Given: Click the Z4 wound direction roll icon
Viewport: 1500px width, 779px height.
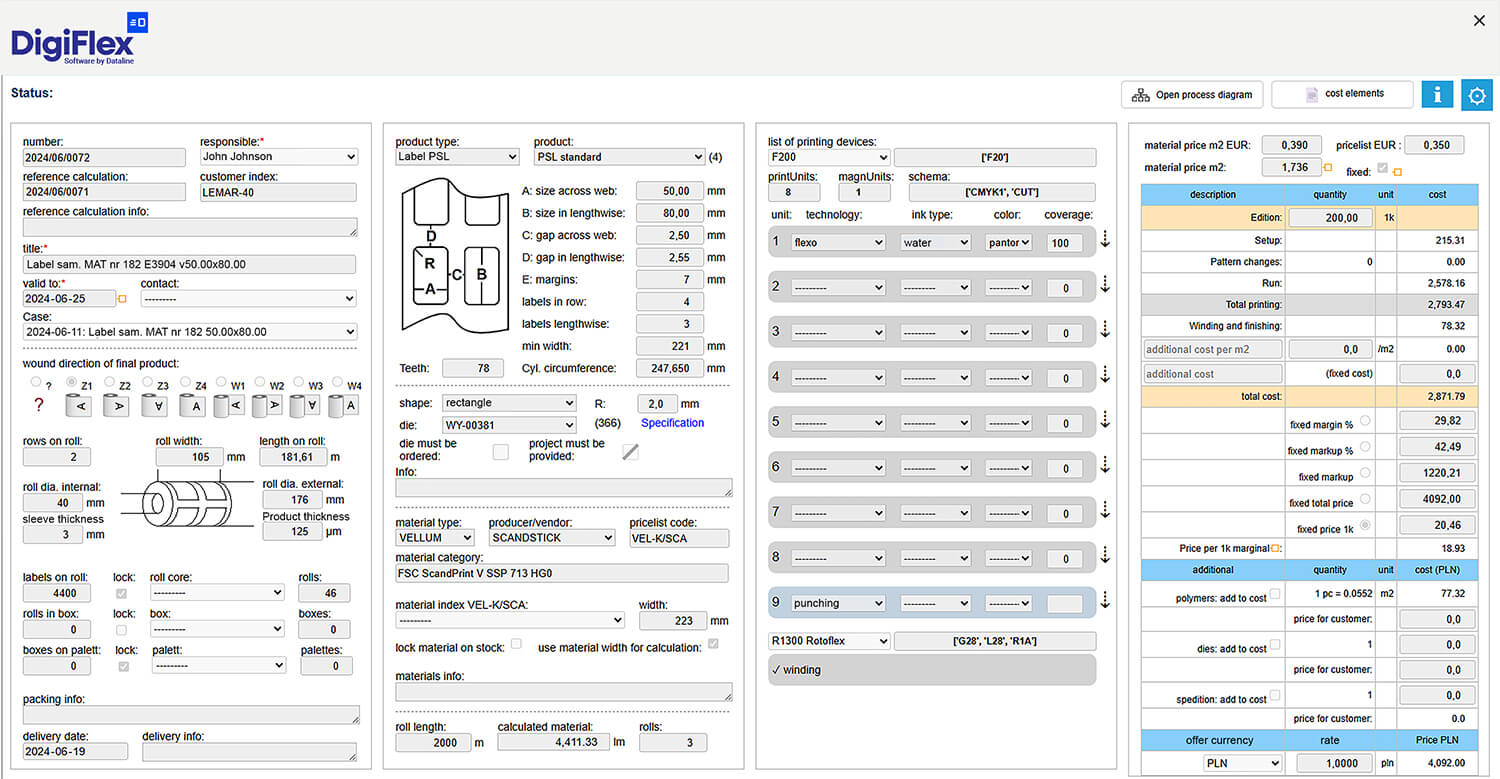Looking at the screenshot, I should (190, 406).
